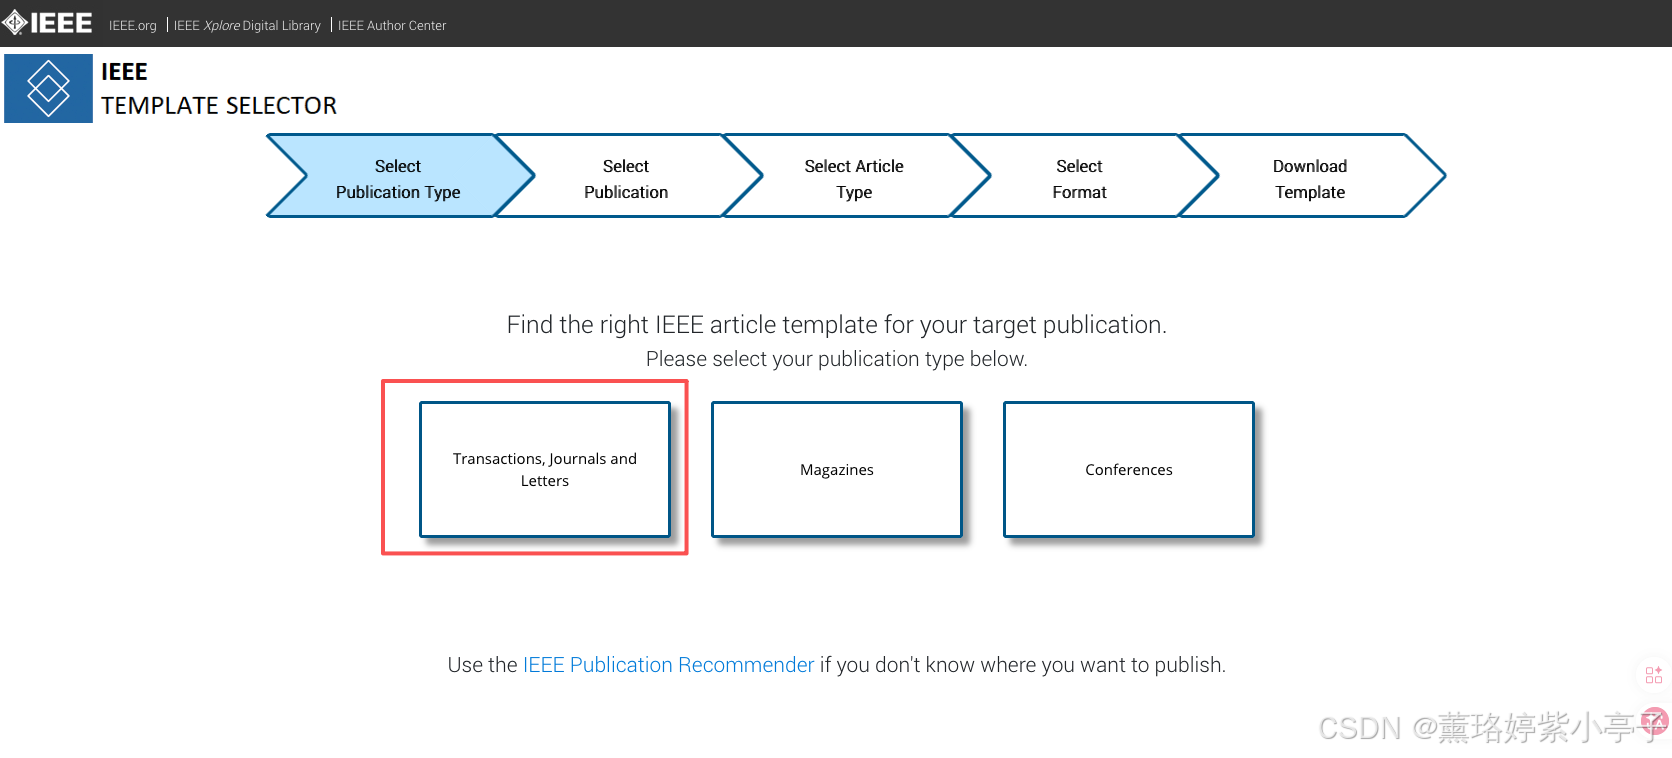1672x758 pixels.
Task: Click 'Please select your publication type below.' text
Action: (837, 359)
